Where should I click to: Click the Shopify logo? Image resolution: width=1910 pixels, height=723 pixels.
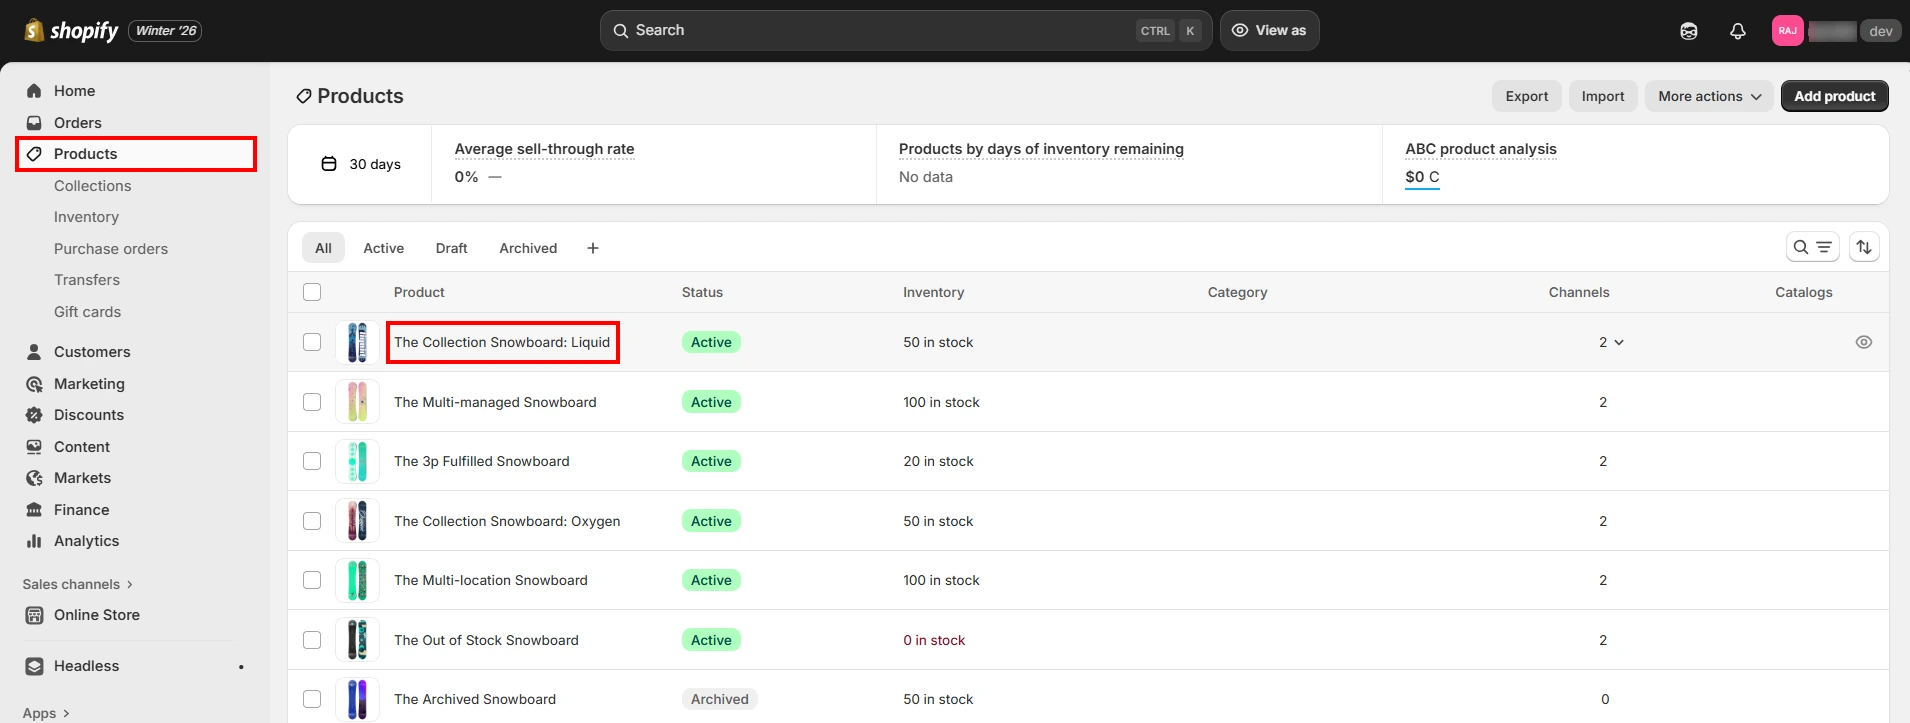point(71,31)
